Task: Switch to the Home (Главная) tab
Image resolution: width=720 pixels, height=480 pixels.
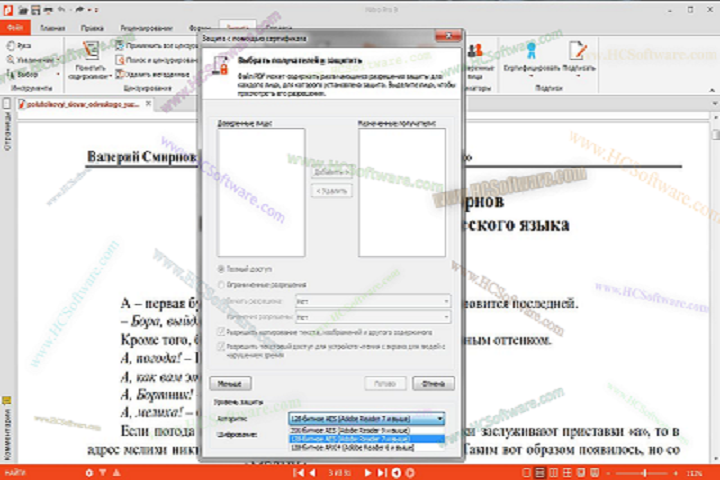Action: pos(52,28)
